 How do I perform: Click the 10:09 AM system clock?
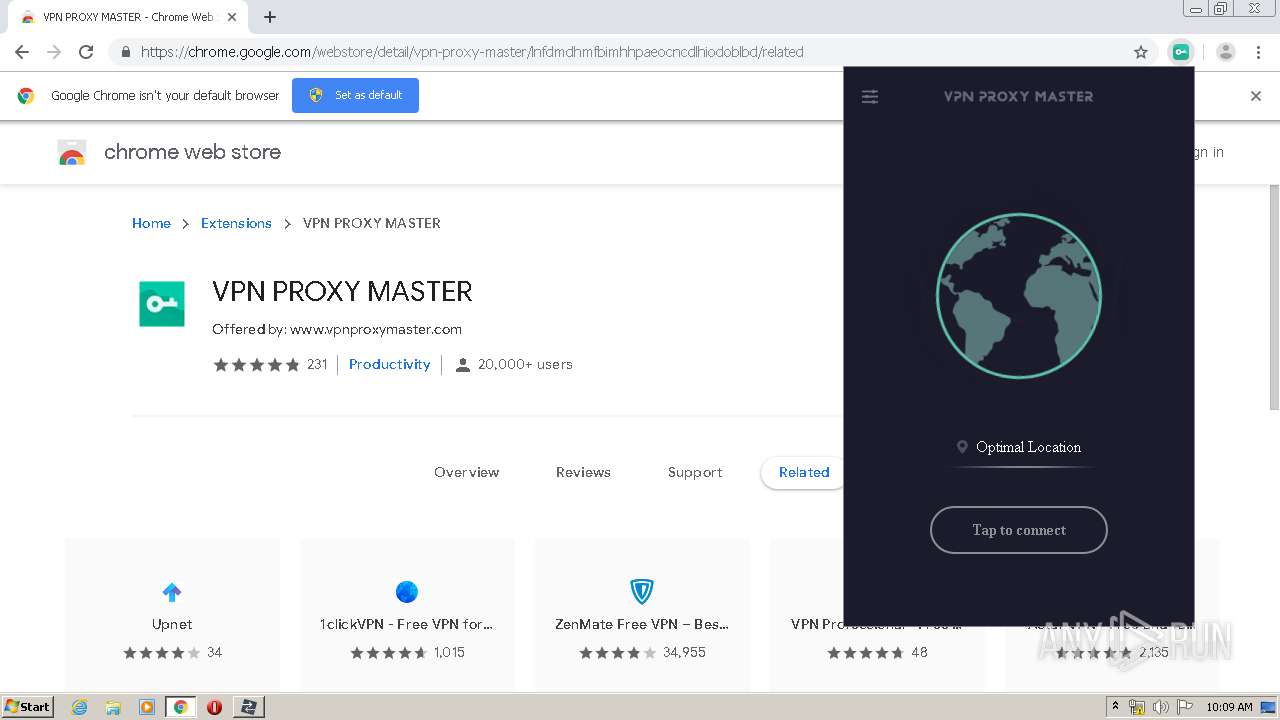[1229, 707]
